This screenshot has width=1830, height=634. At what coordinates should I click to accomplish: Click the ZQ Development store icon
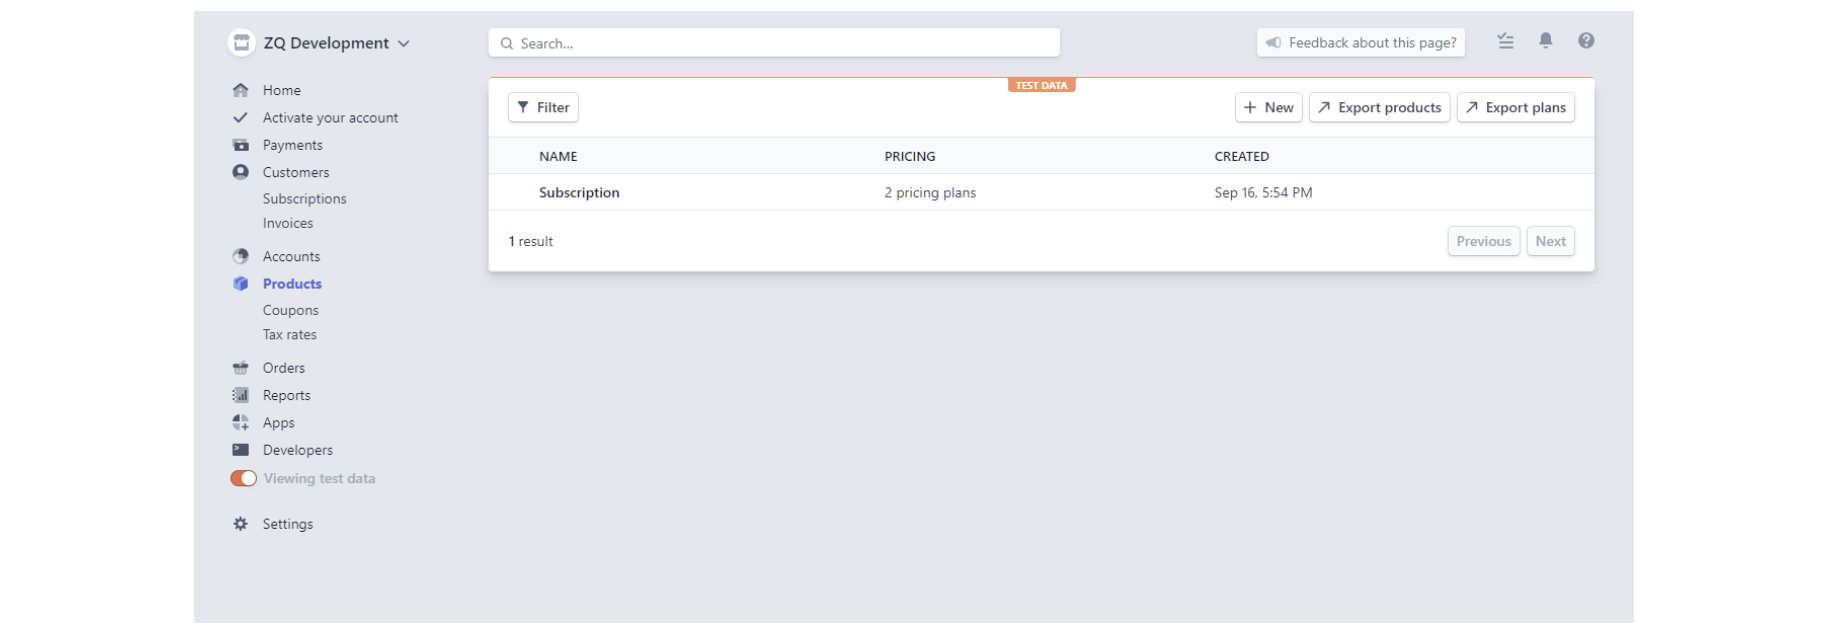(x=241, y=43)
